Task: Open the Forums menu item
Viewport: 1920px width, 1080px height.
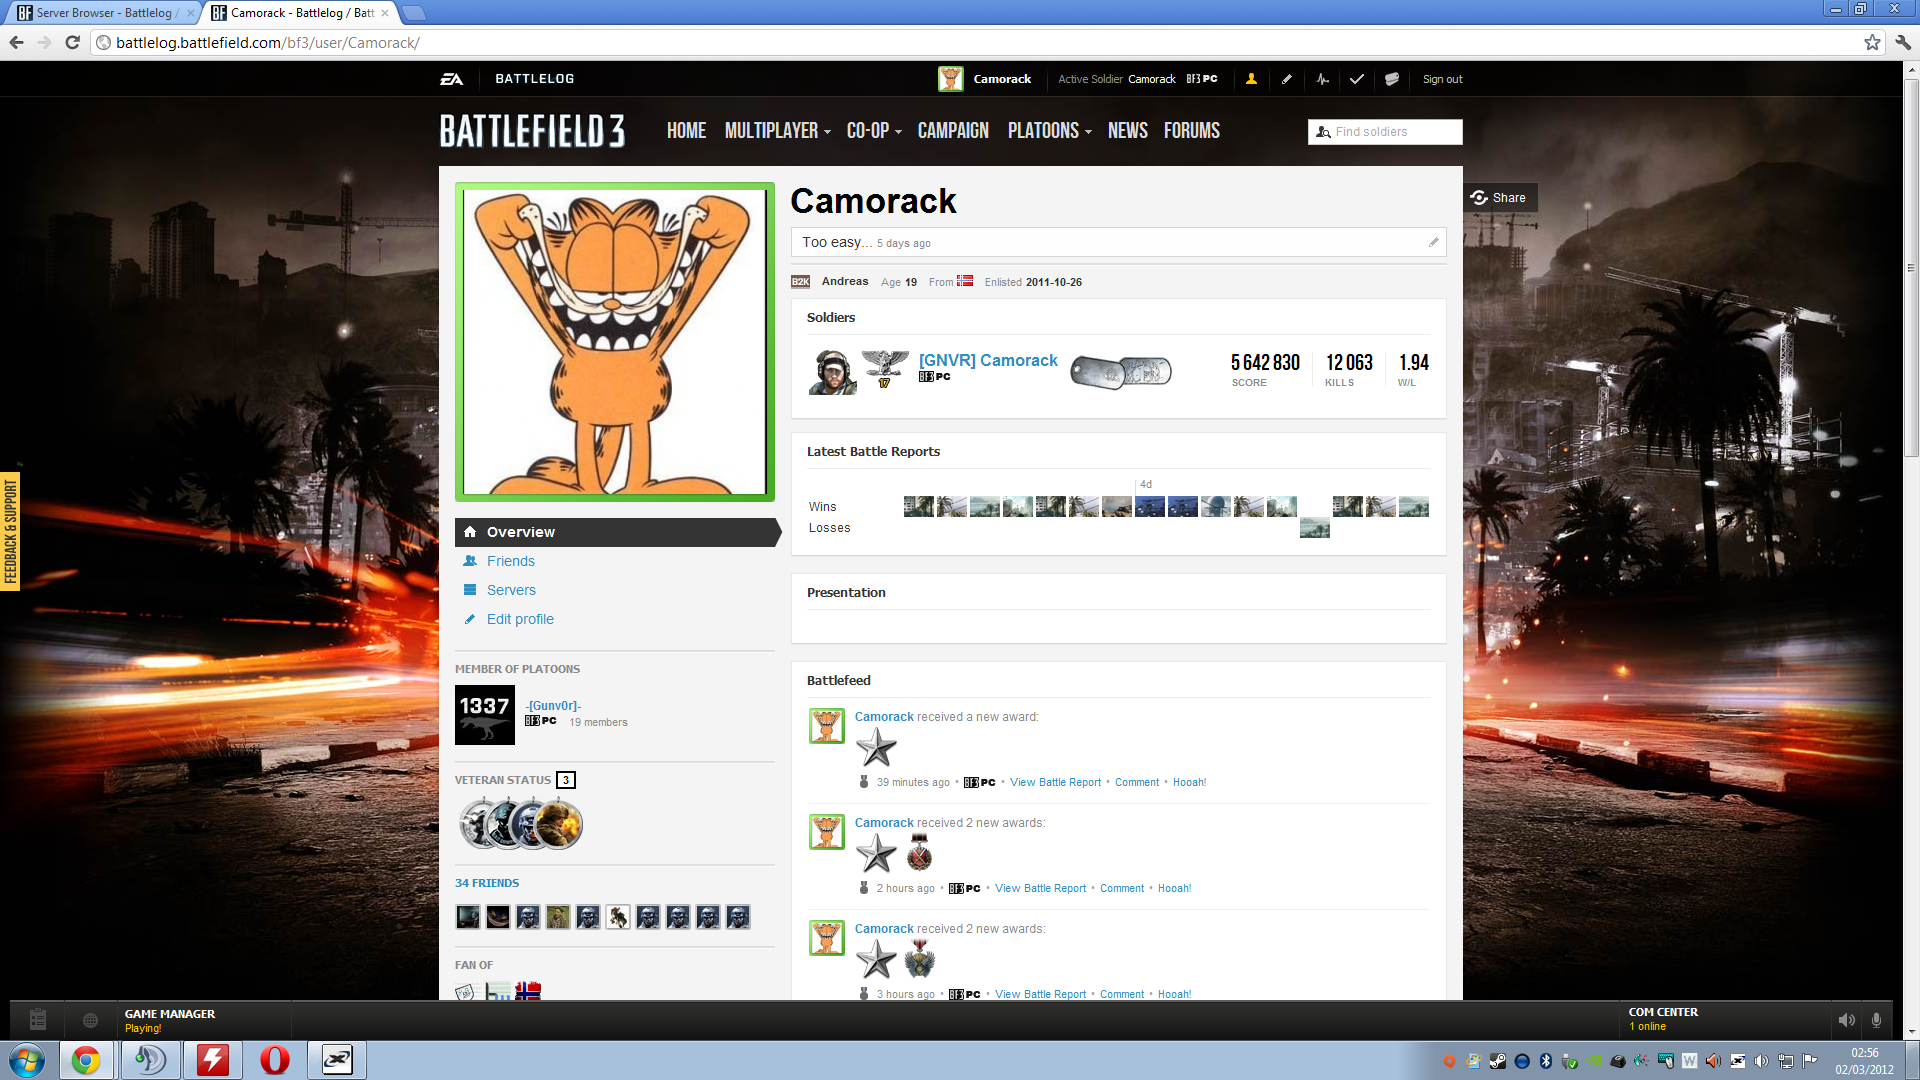Action: point(1192,131)
